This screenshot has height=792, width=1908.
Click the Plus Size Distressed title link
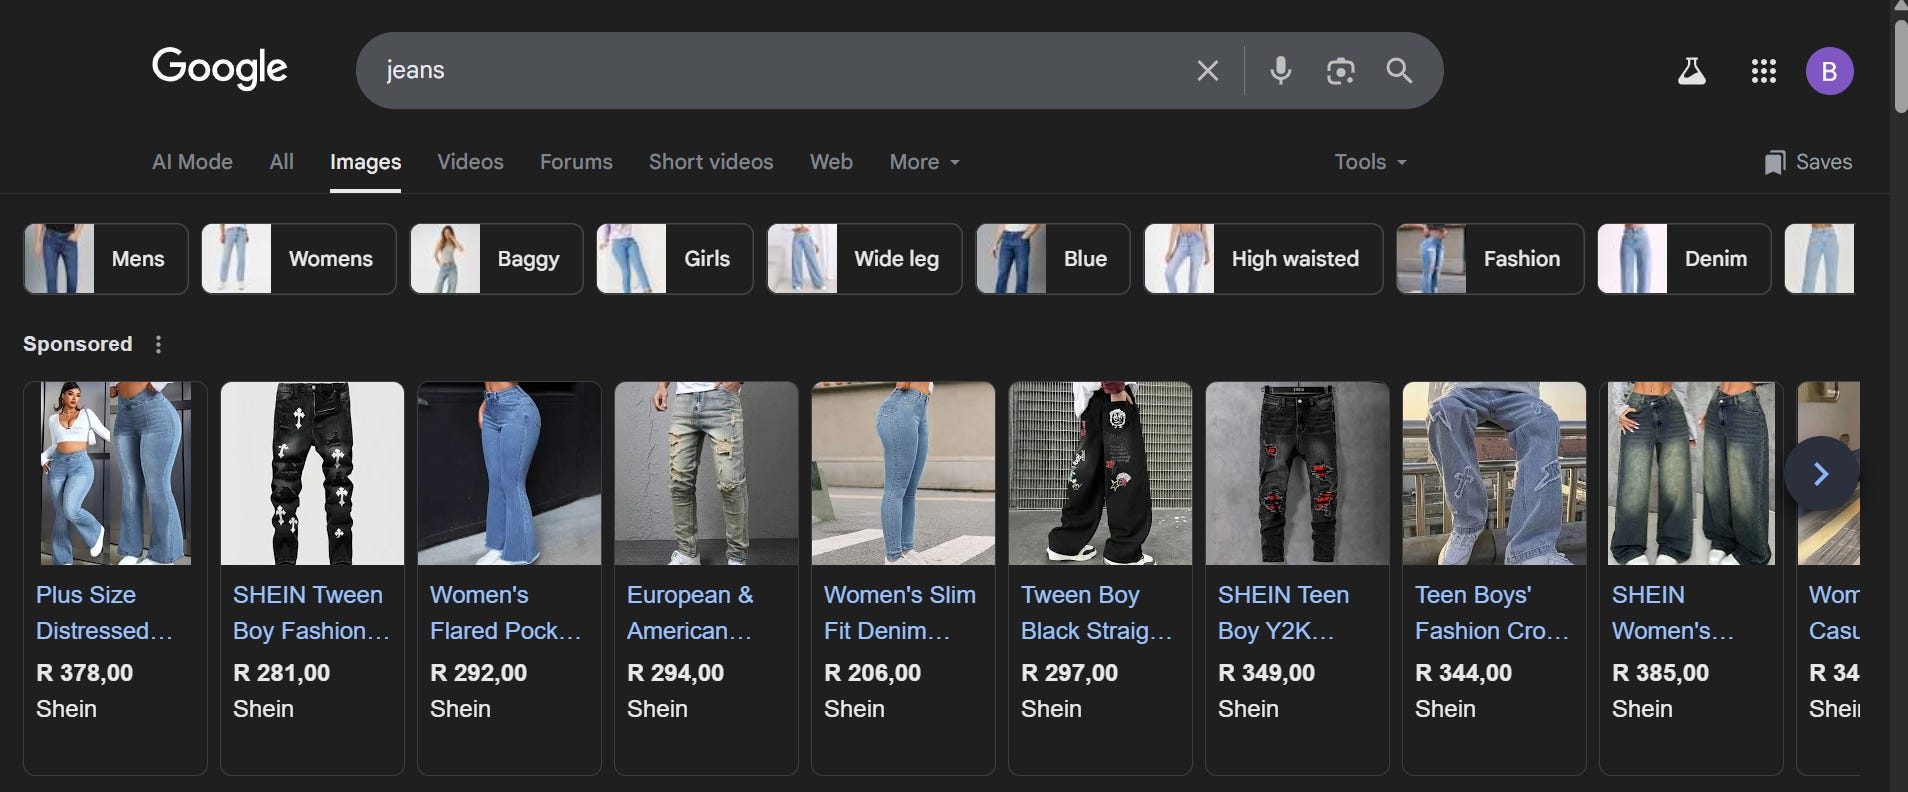104,613
